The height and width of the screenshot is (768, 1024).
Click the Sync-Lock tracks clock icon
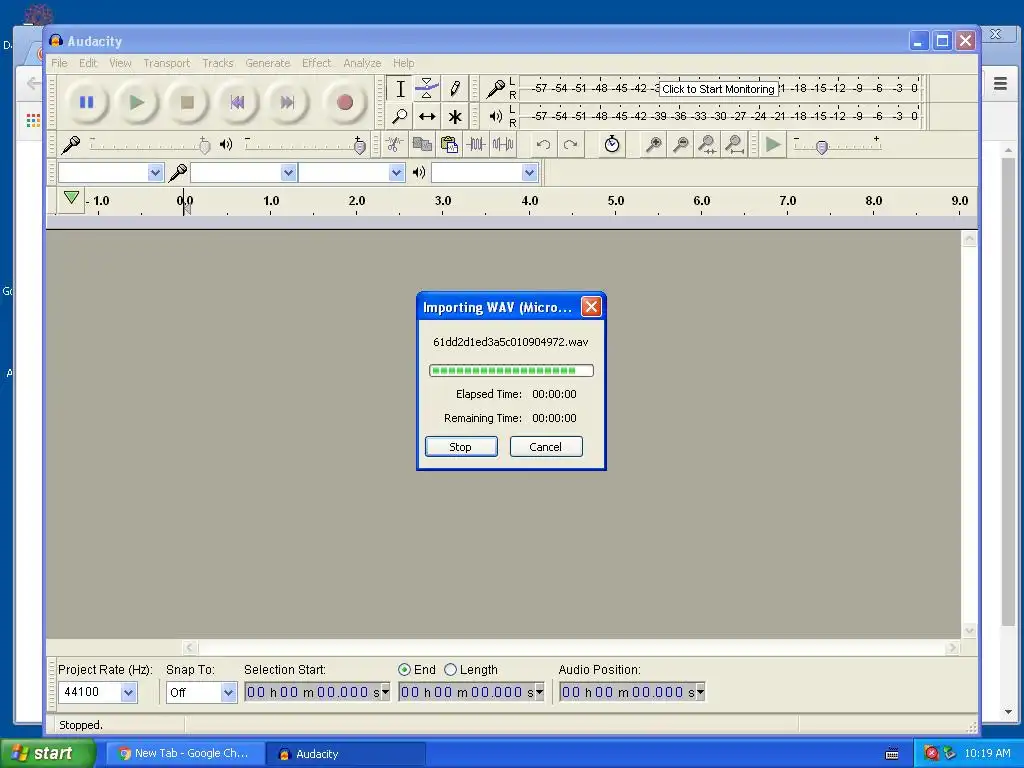(x=612, y=144)
